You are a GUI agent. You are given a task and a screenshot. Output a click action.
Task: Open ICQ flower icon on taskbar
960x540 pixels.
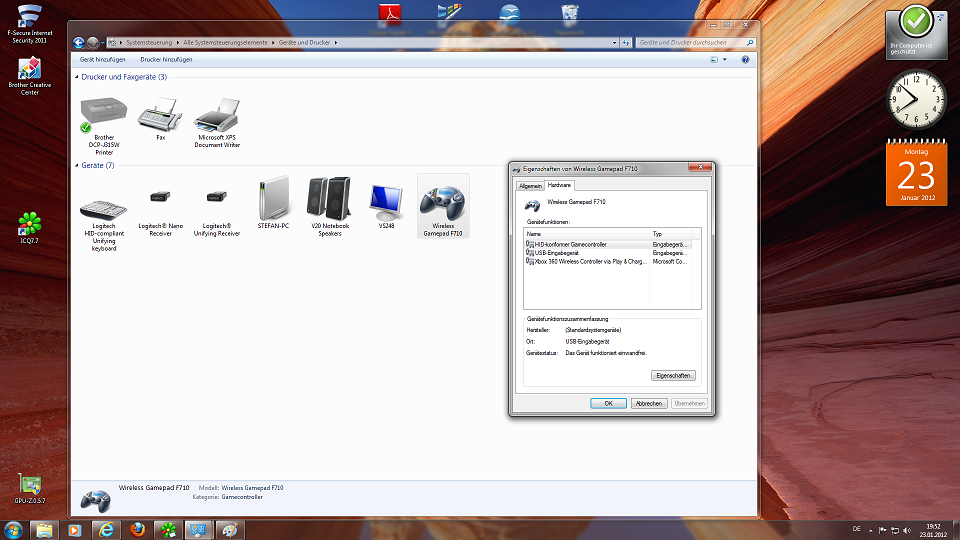pyautogui.click(x=168, y=530)
